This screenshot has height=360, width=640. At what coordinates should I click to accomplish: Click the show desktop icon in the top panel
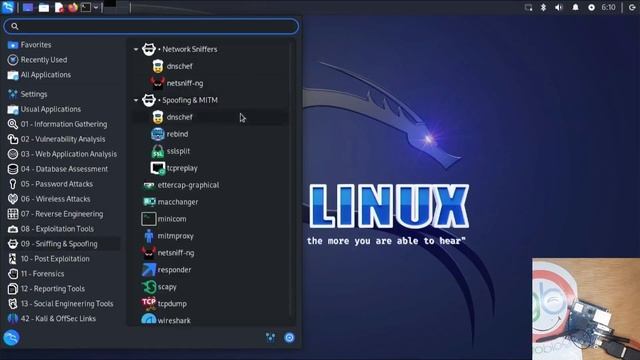click(28, 7)
